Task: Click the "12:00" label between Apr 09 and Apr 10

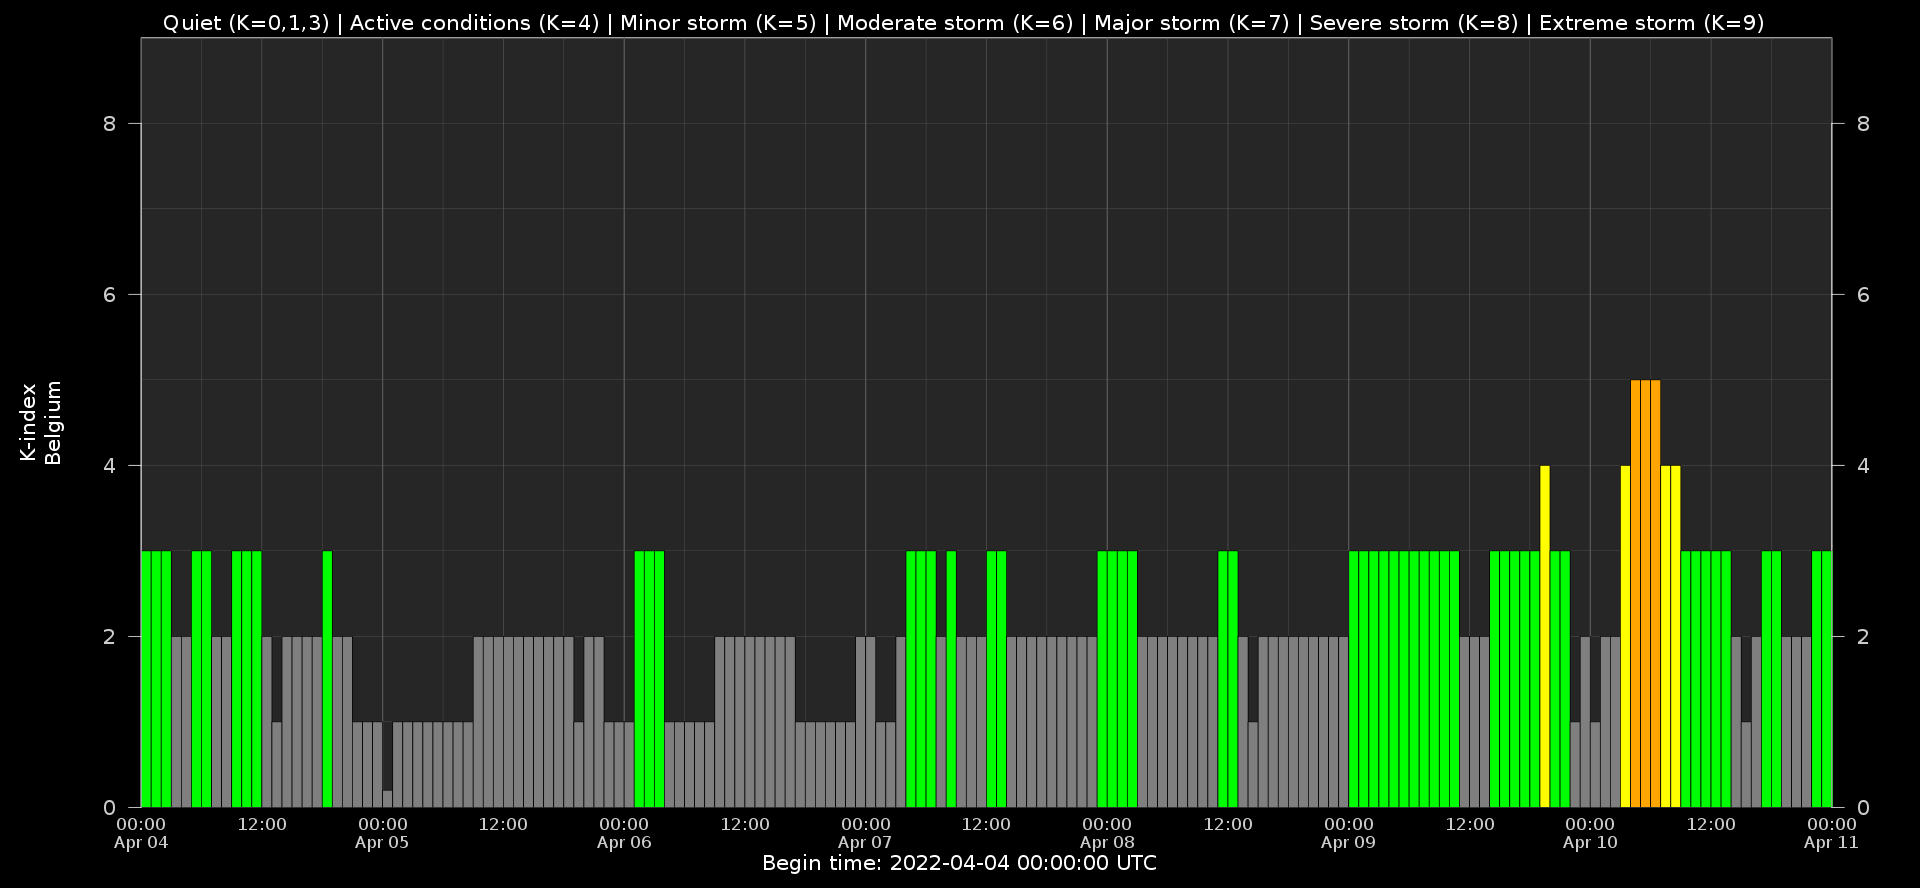Action: tap(1470, 824)
